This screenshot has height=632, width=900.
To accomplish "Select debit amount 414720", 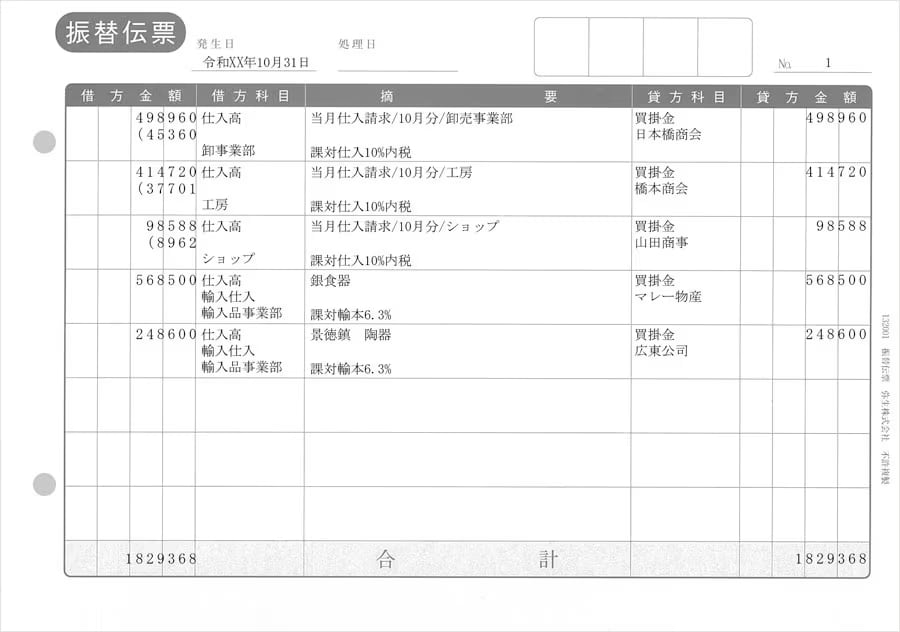I will (166, 172).
